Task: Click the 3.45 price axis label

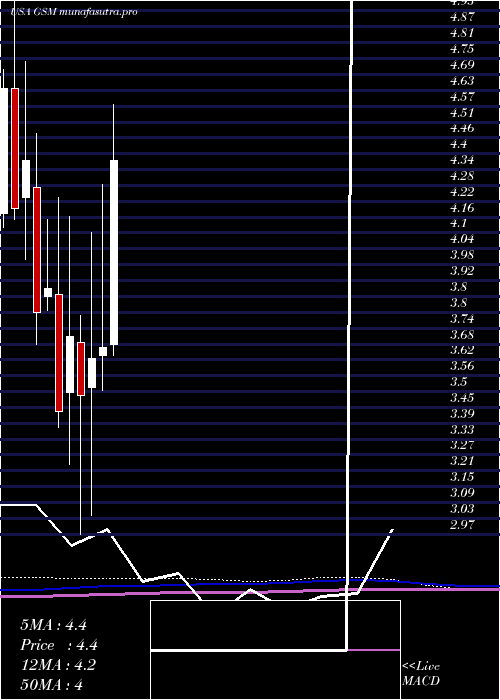Action: (462, 397)
